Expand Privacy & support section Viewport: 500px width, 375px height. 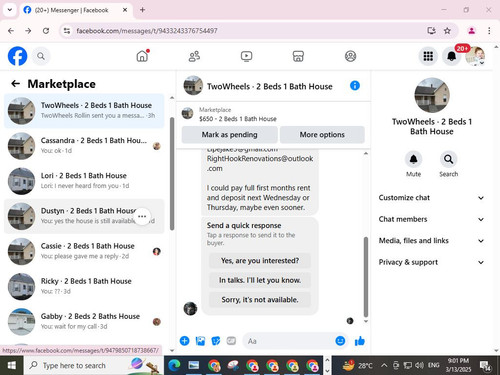tap(431, 262)
